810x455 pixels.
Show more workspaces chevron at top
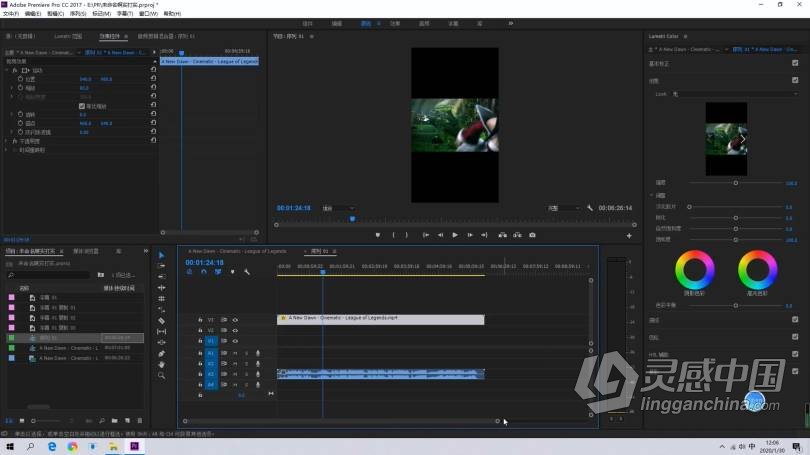pyautogui.click(x=510, y=23)
